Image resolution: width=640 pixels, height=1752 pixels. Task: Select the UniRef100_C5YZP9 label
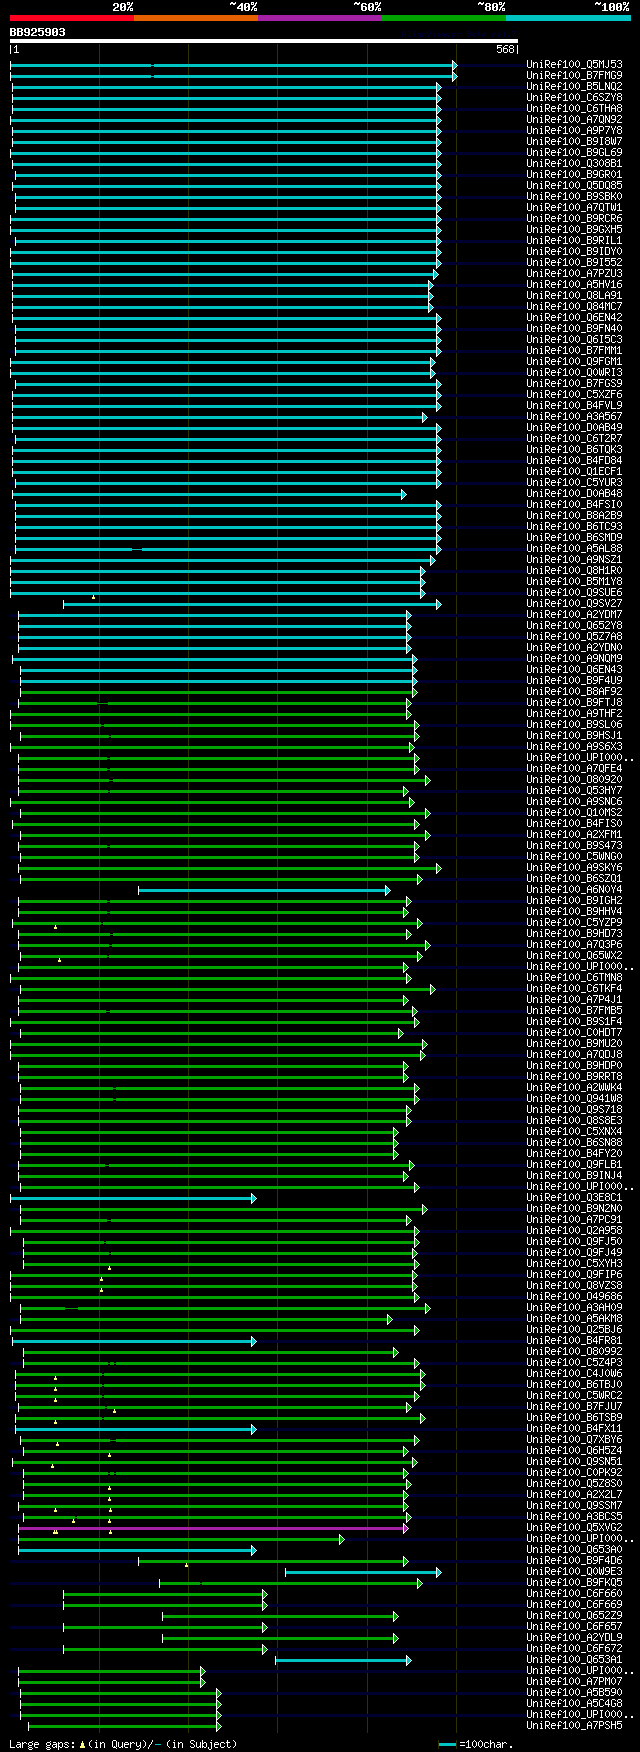tap(574, 923)
